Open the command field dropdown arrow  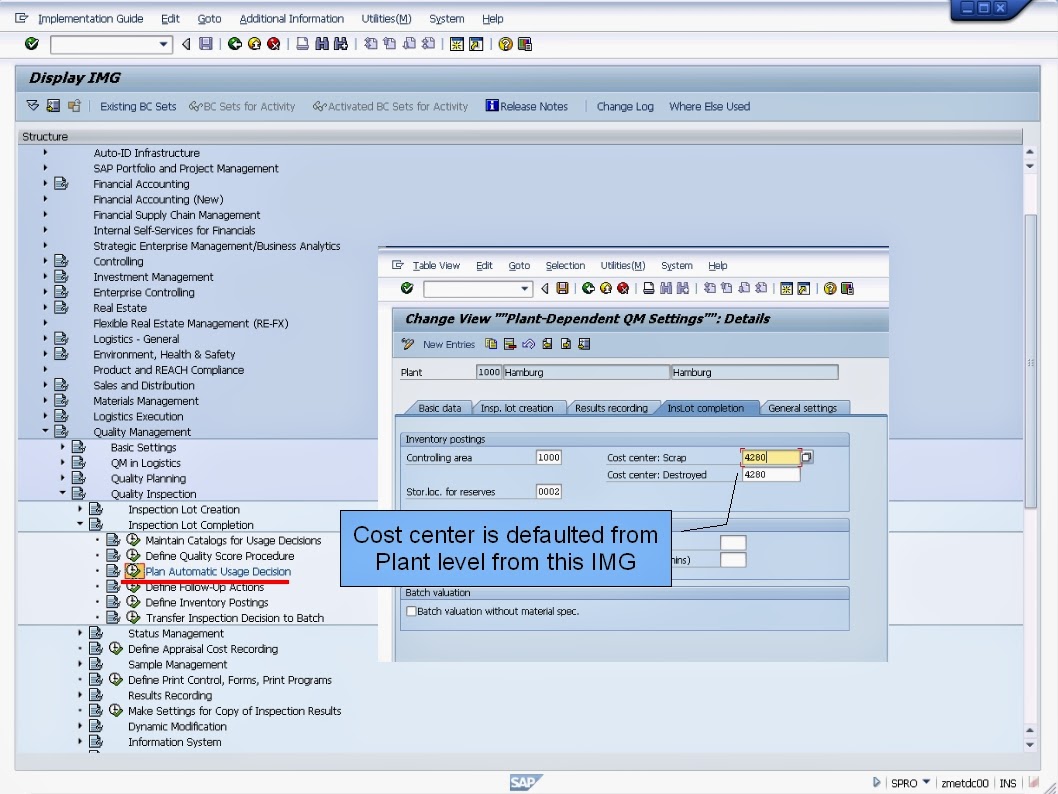163,43
